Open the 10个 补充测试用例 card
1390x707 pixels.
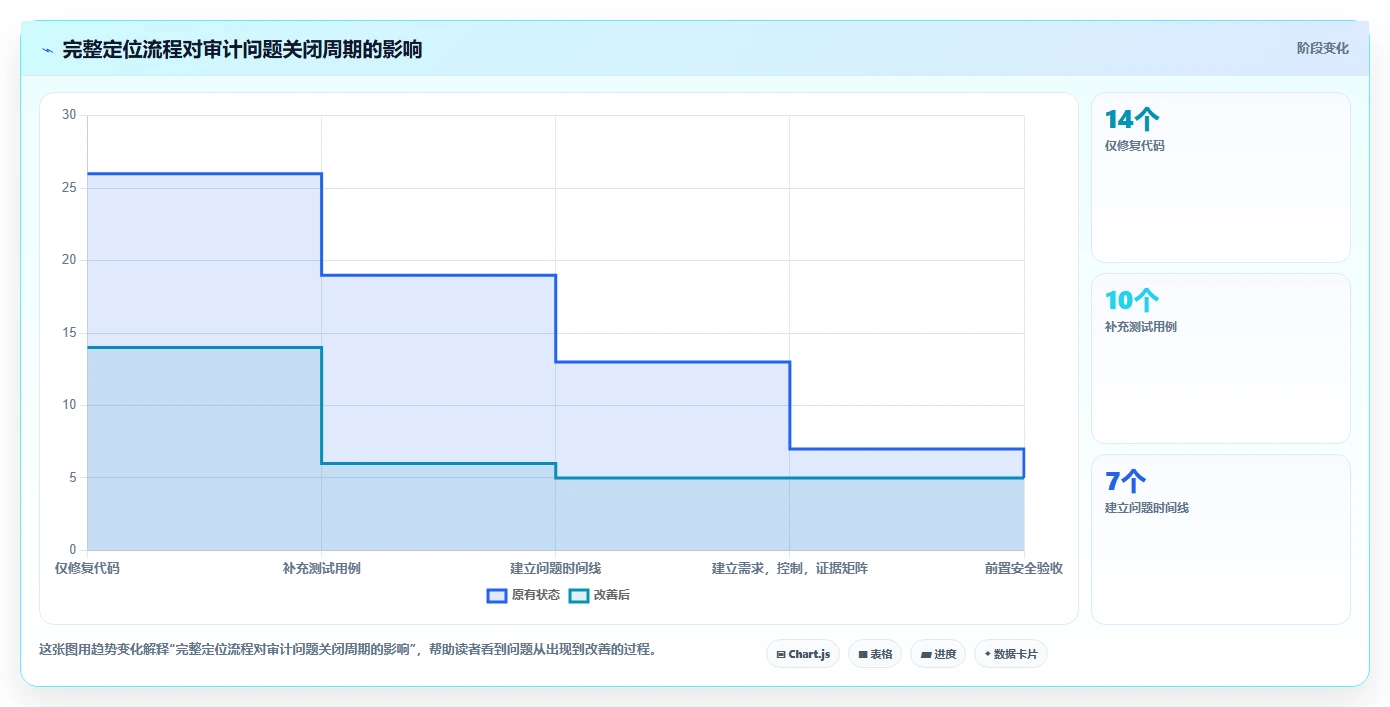click(1221, 358)
